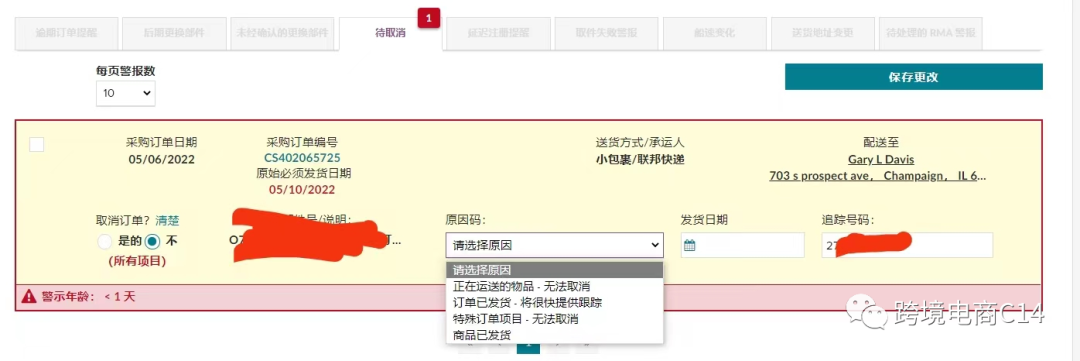Viewport: 1080px width, 361px height.
Task: Click the 警示年龄: < 1 天 text
Action: (x=88, y=297)
